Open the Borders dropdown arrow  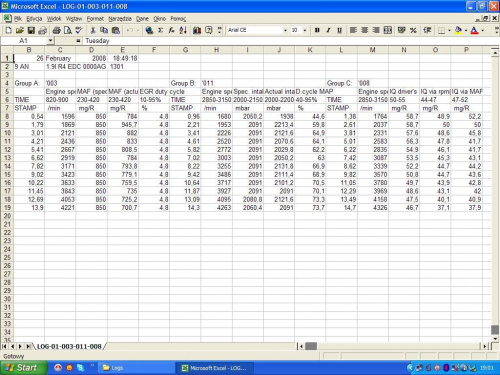point(449,30)
